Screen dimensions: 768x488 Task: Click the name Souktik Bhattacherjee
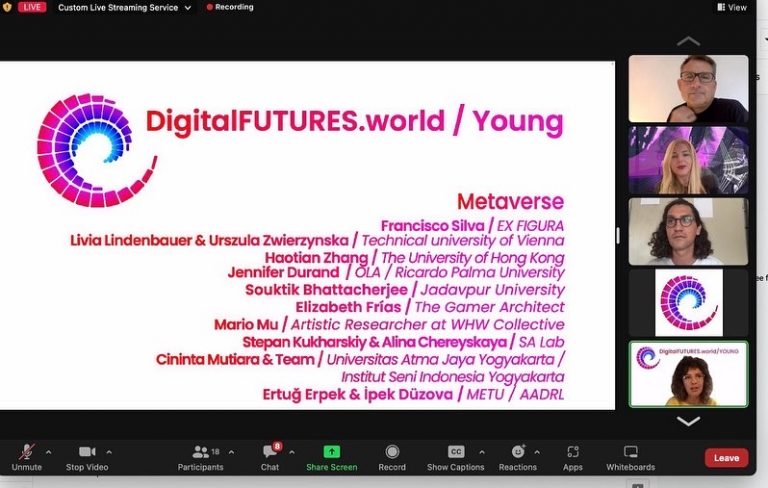(x=326, y=290)
